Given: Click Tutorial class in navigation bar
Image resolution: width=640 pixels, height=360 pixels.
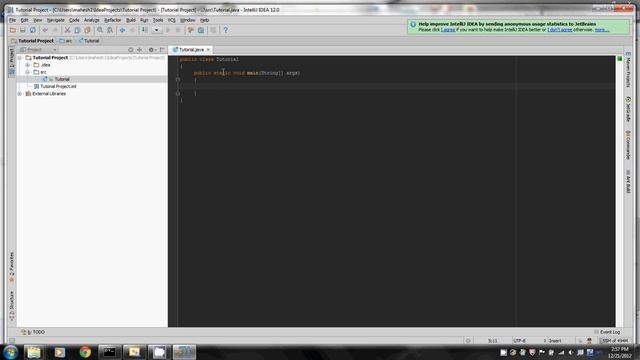Looking at the screenshot, I should 89,41.
